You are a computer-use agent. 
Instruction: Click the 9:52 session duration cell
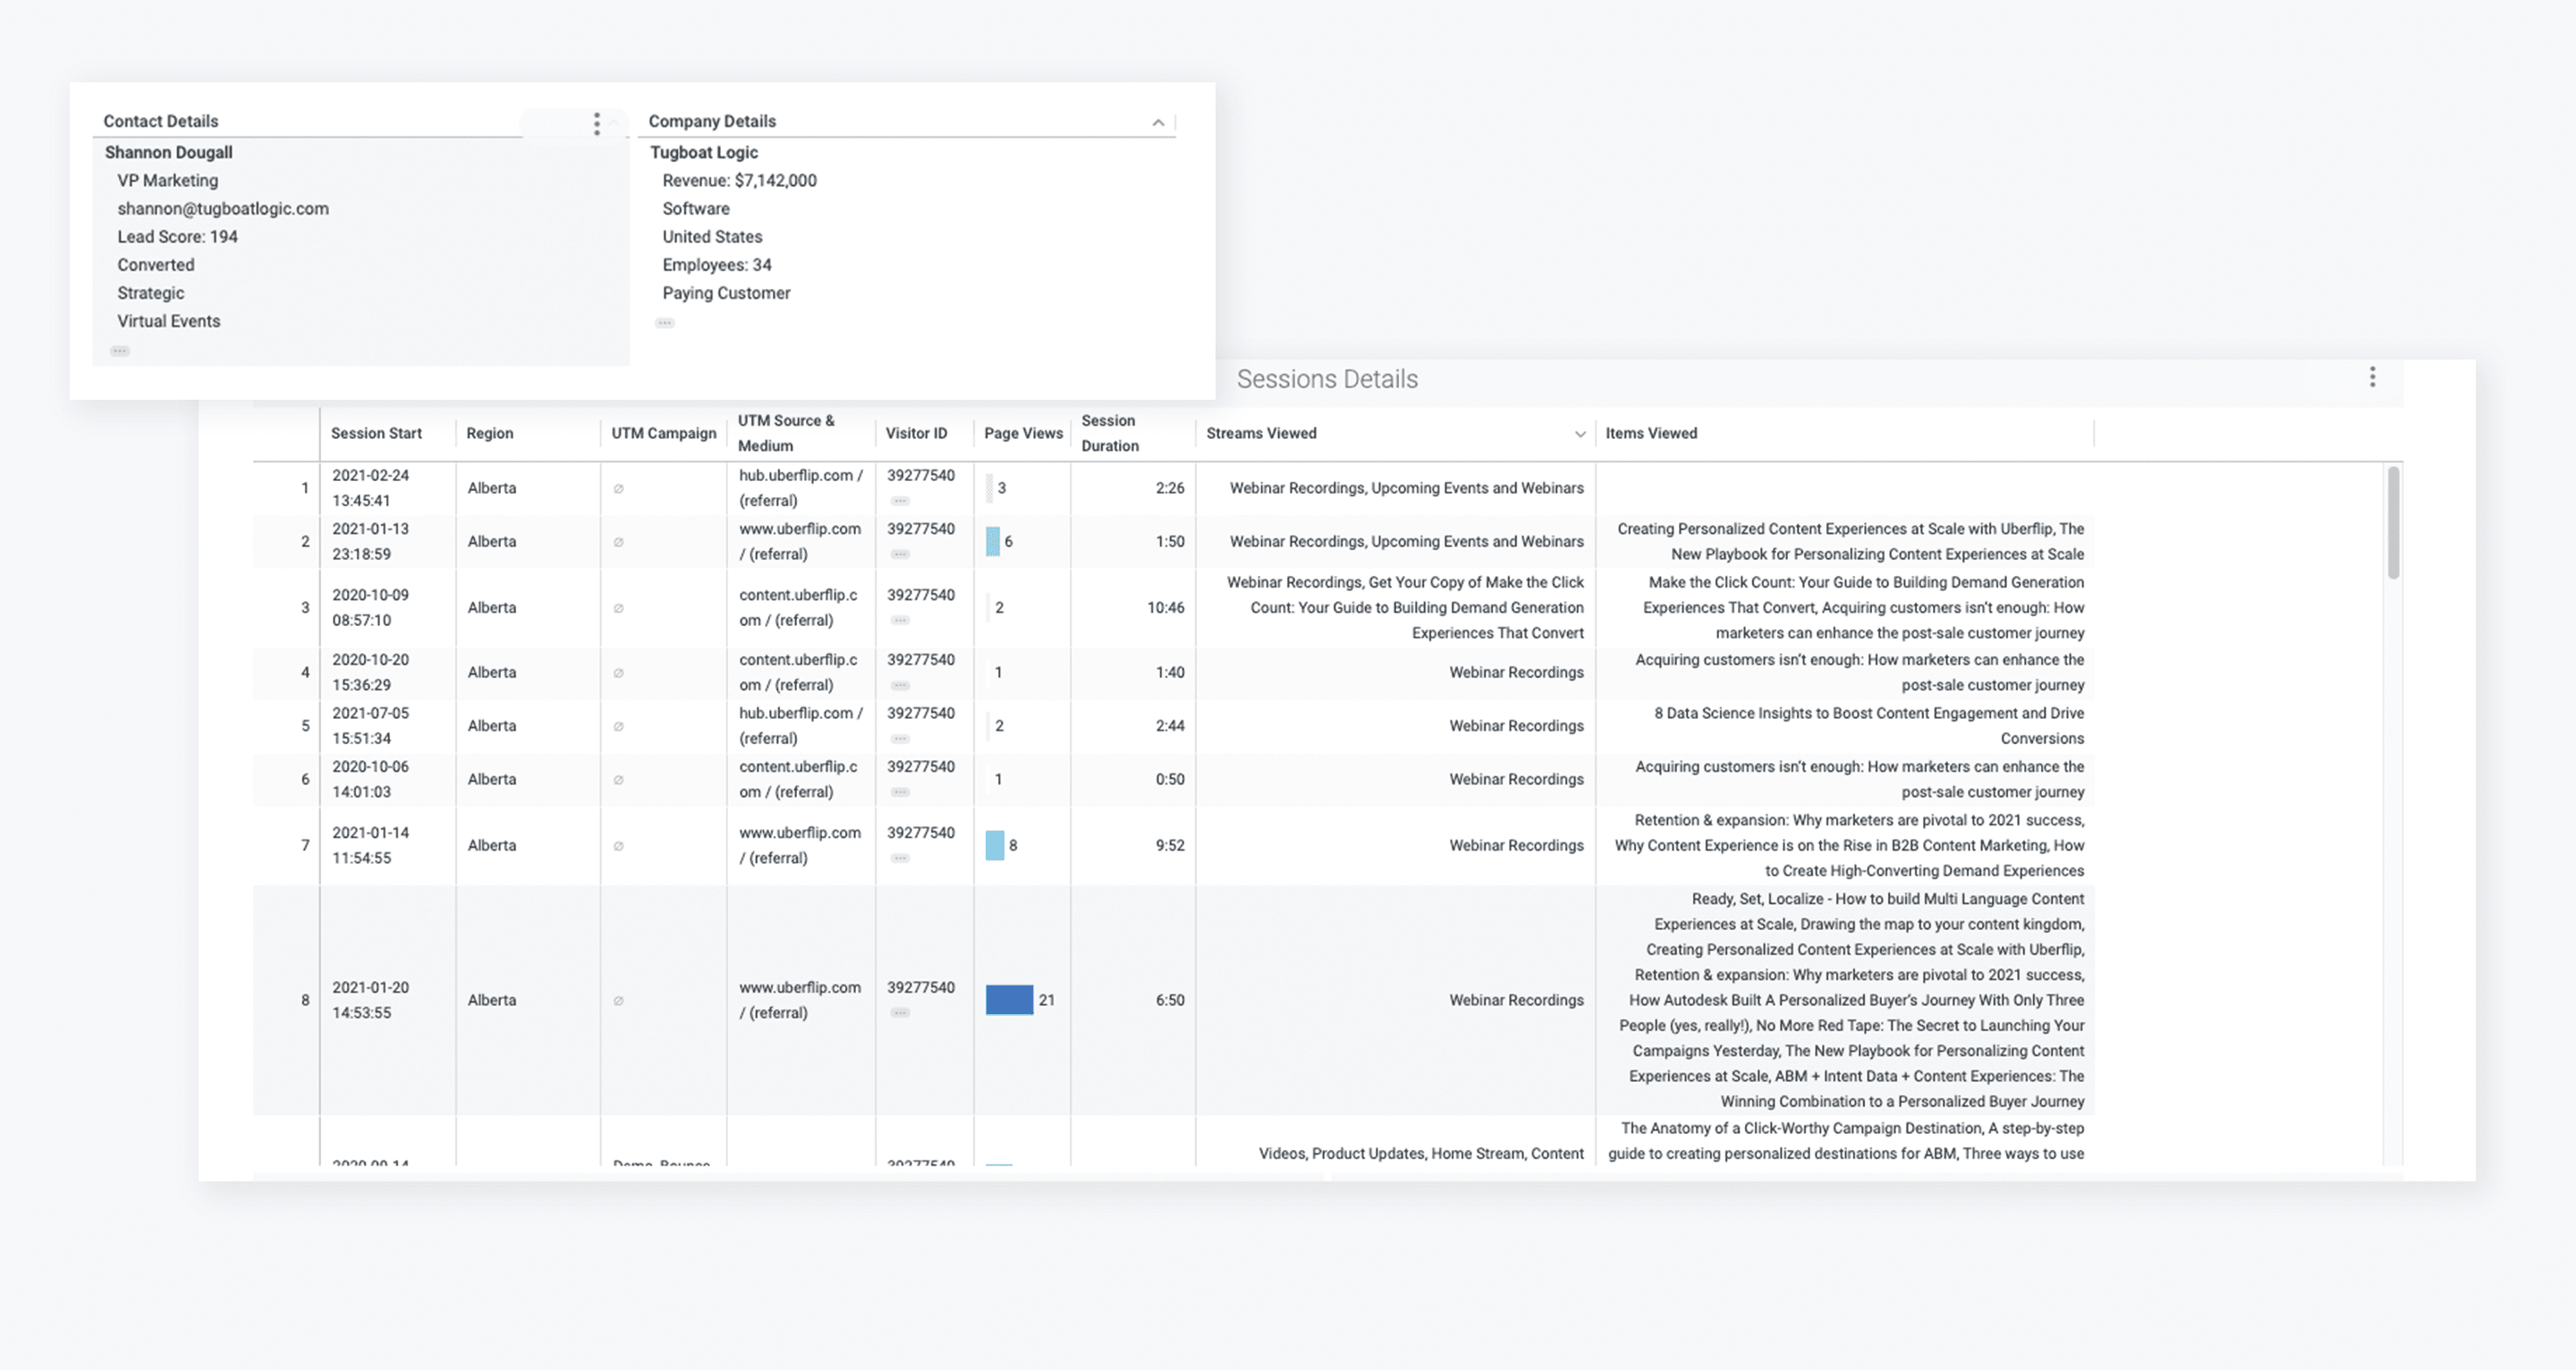point(1170,845)
